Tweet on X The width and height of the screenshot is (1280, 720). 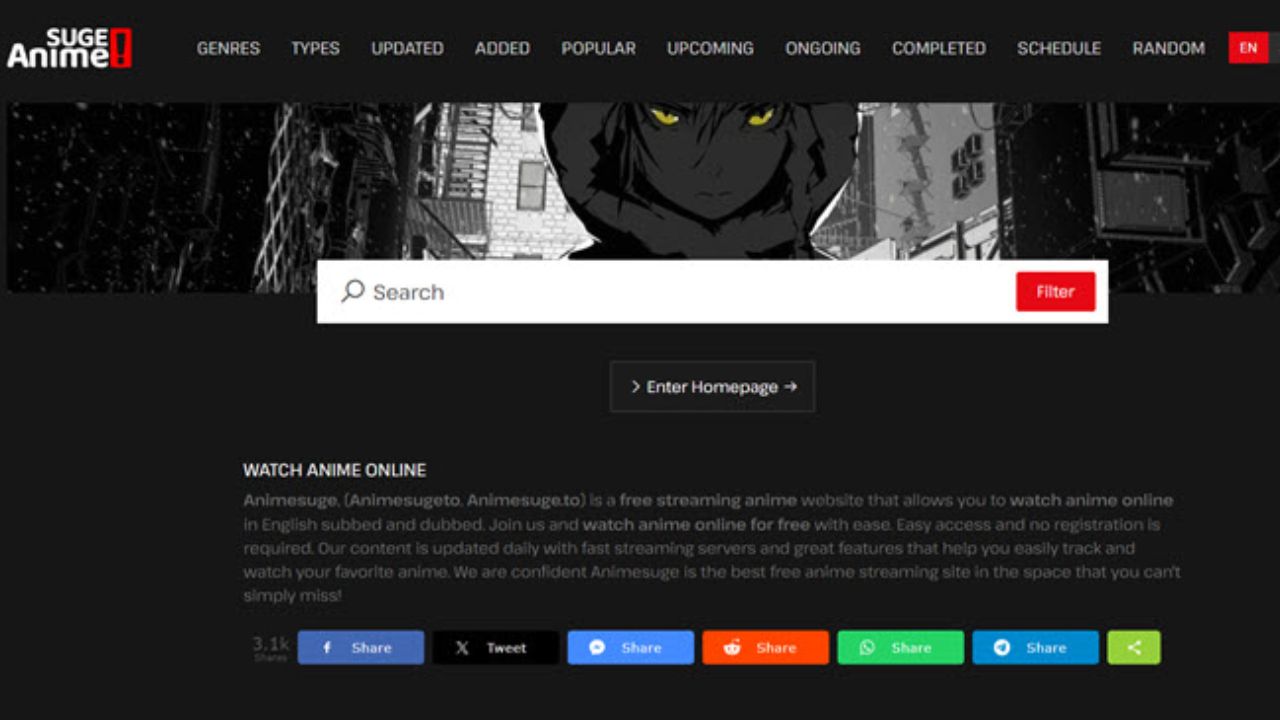pos(496,647)
